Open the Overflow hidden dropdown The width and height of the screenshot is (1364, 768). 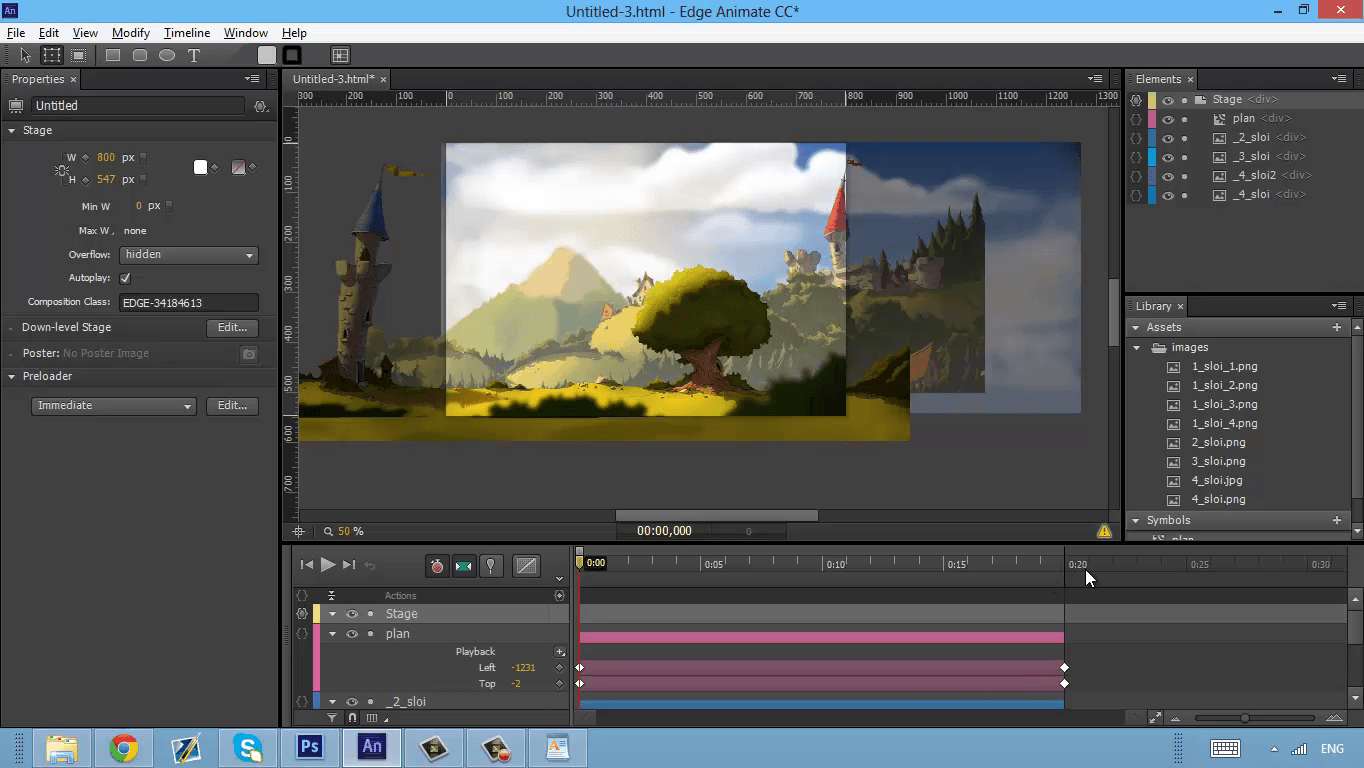click(188, 255)
